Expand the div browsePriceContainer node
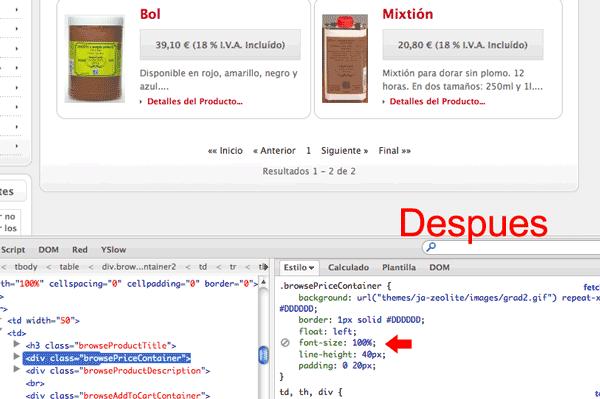The height and width of the screenshot is (399, 600). coord(16,357)
